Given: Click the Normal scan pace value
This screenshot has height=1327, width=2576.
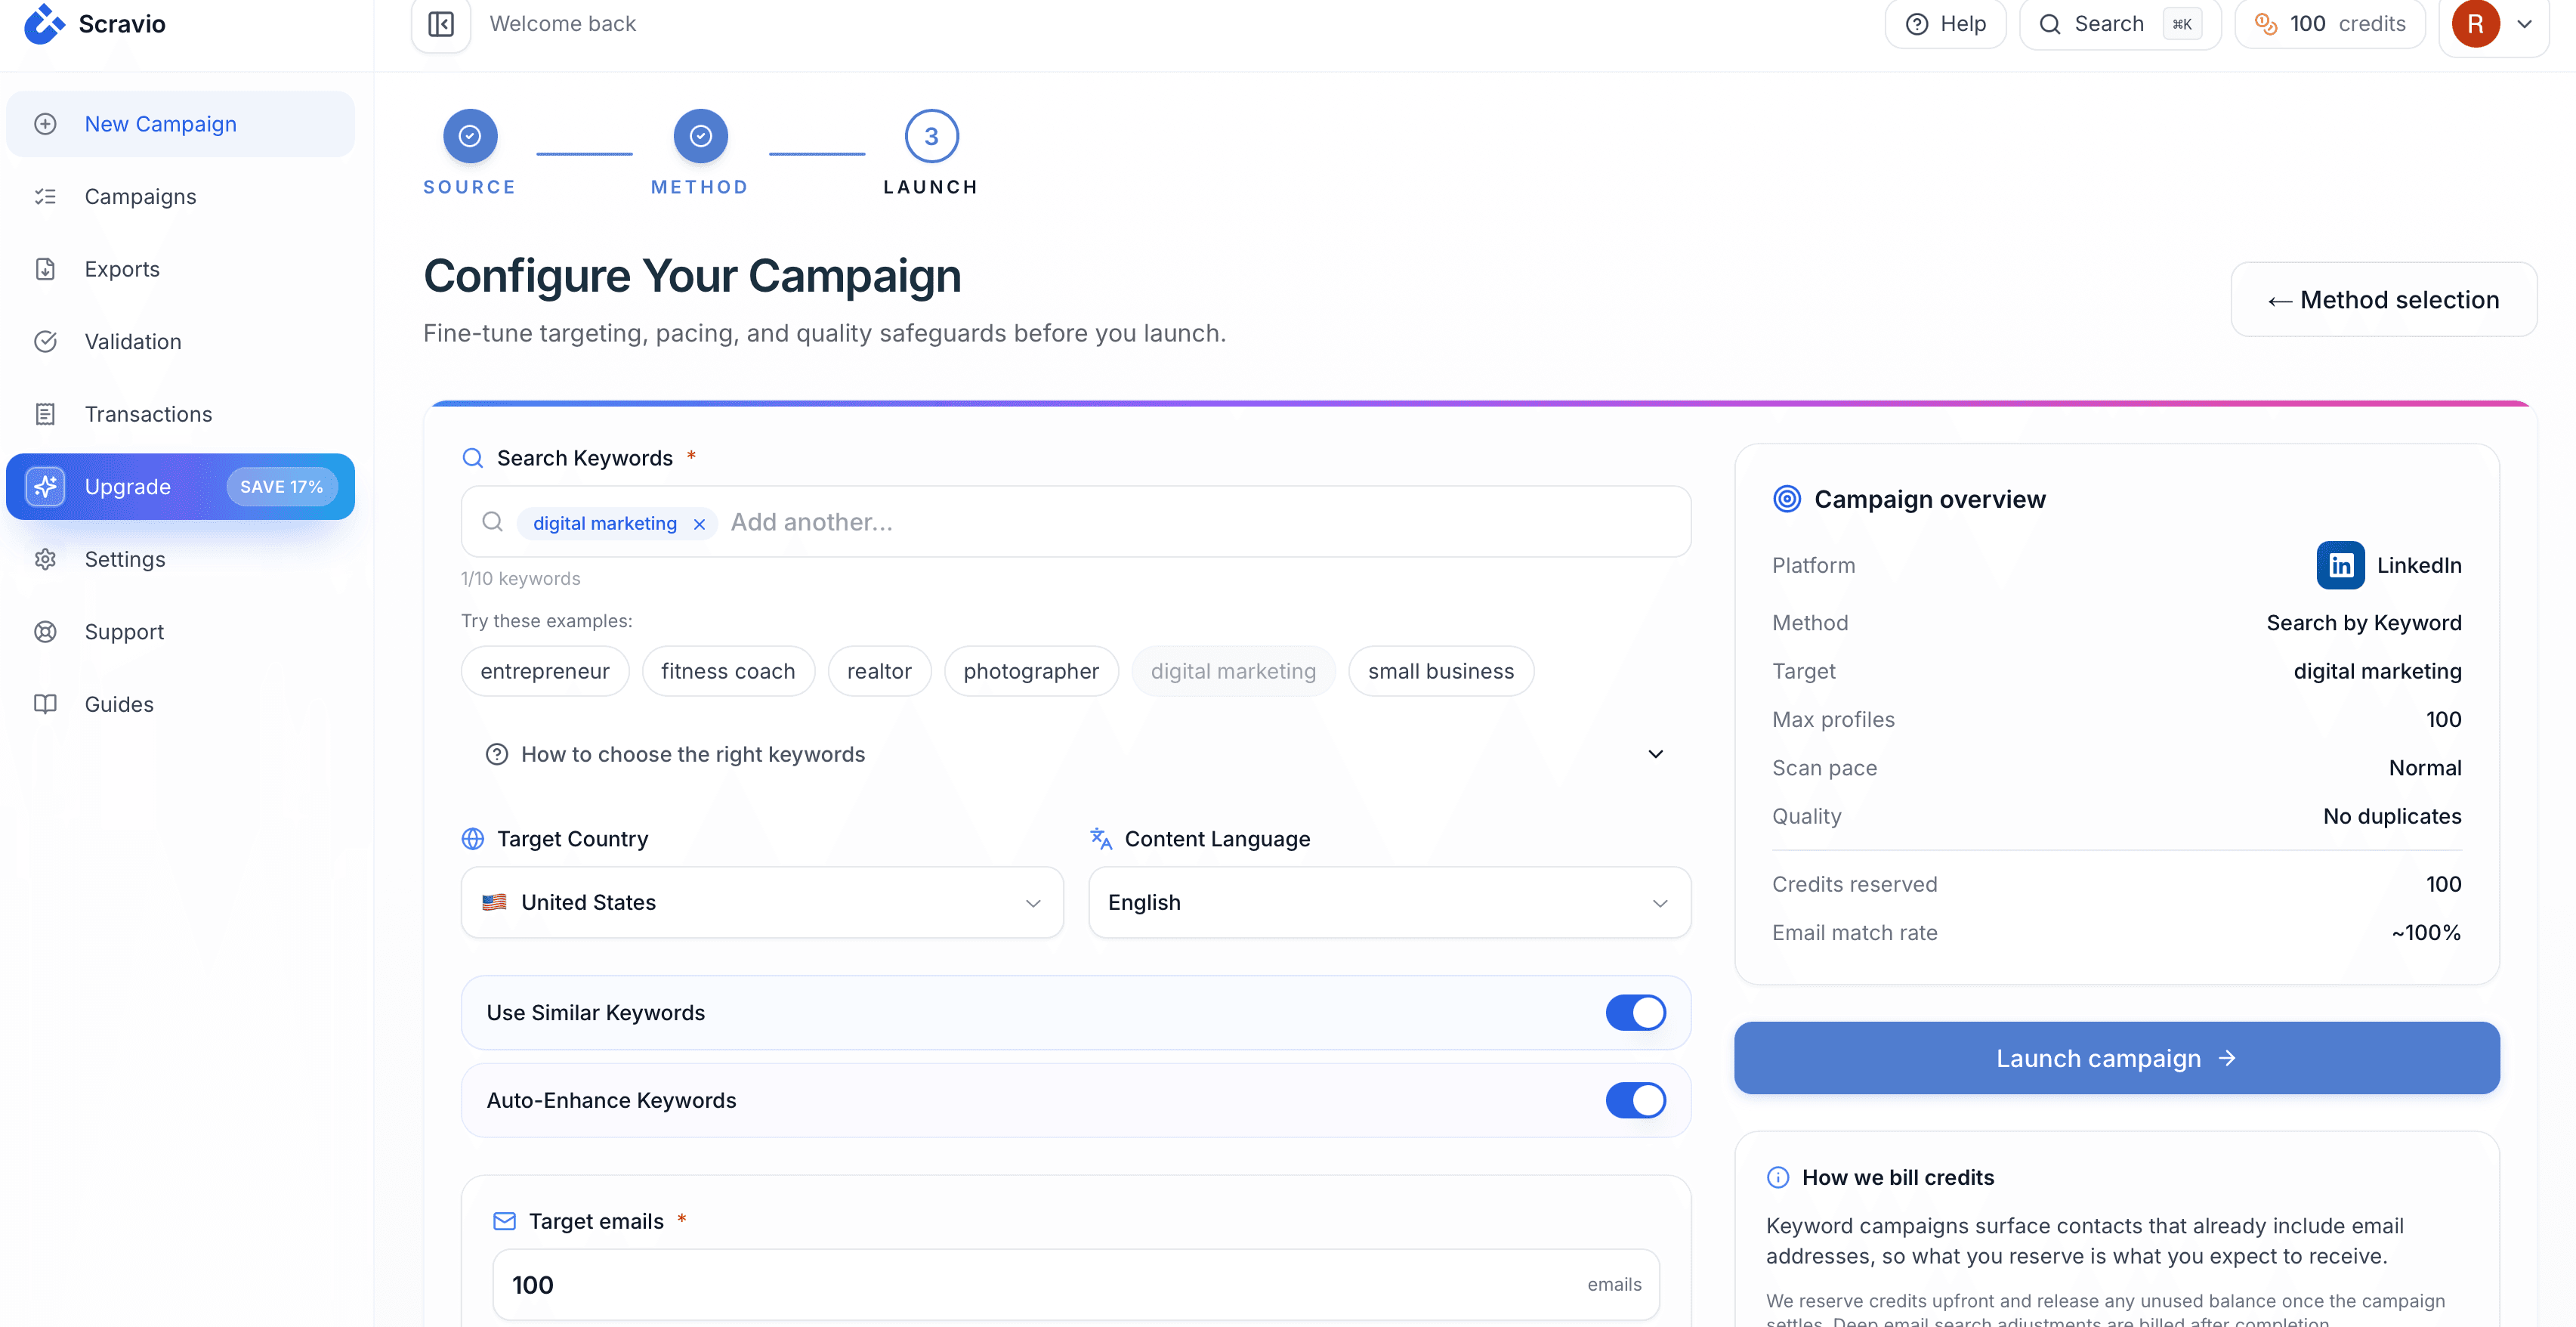Looking at the screenshot, I should point(2425,768).
